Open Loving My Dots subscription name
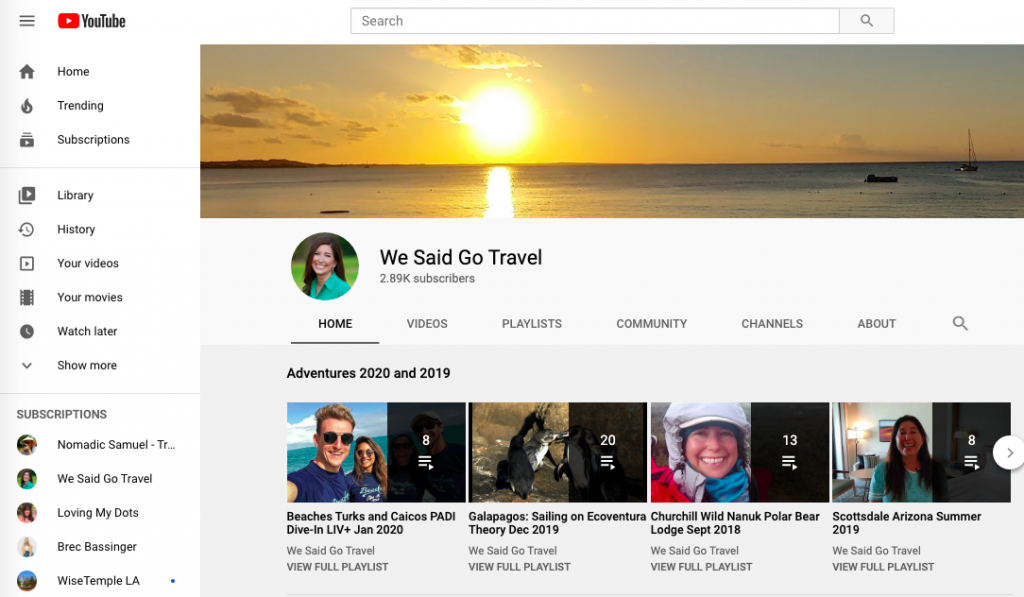 (x=98, y=513)
